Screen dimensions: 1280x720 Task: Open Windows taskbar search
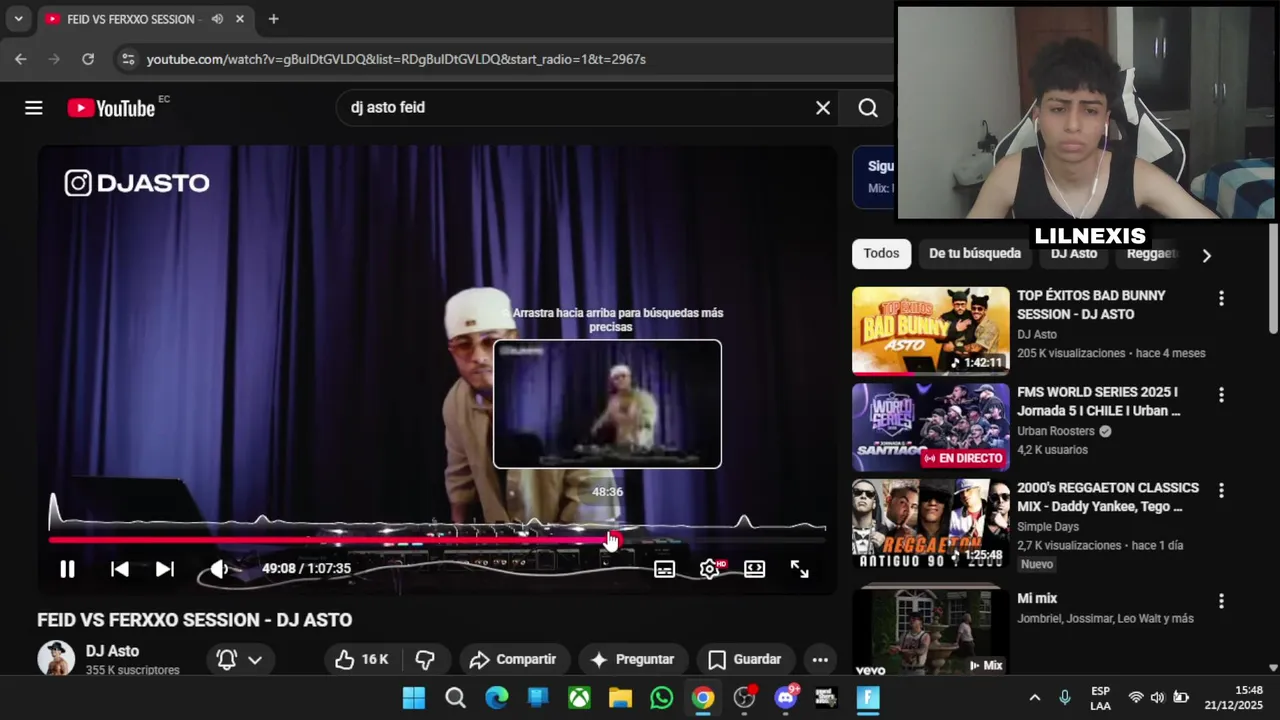pos(455,698)
